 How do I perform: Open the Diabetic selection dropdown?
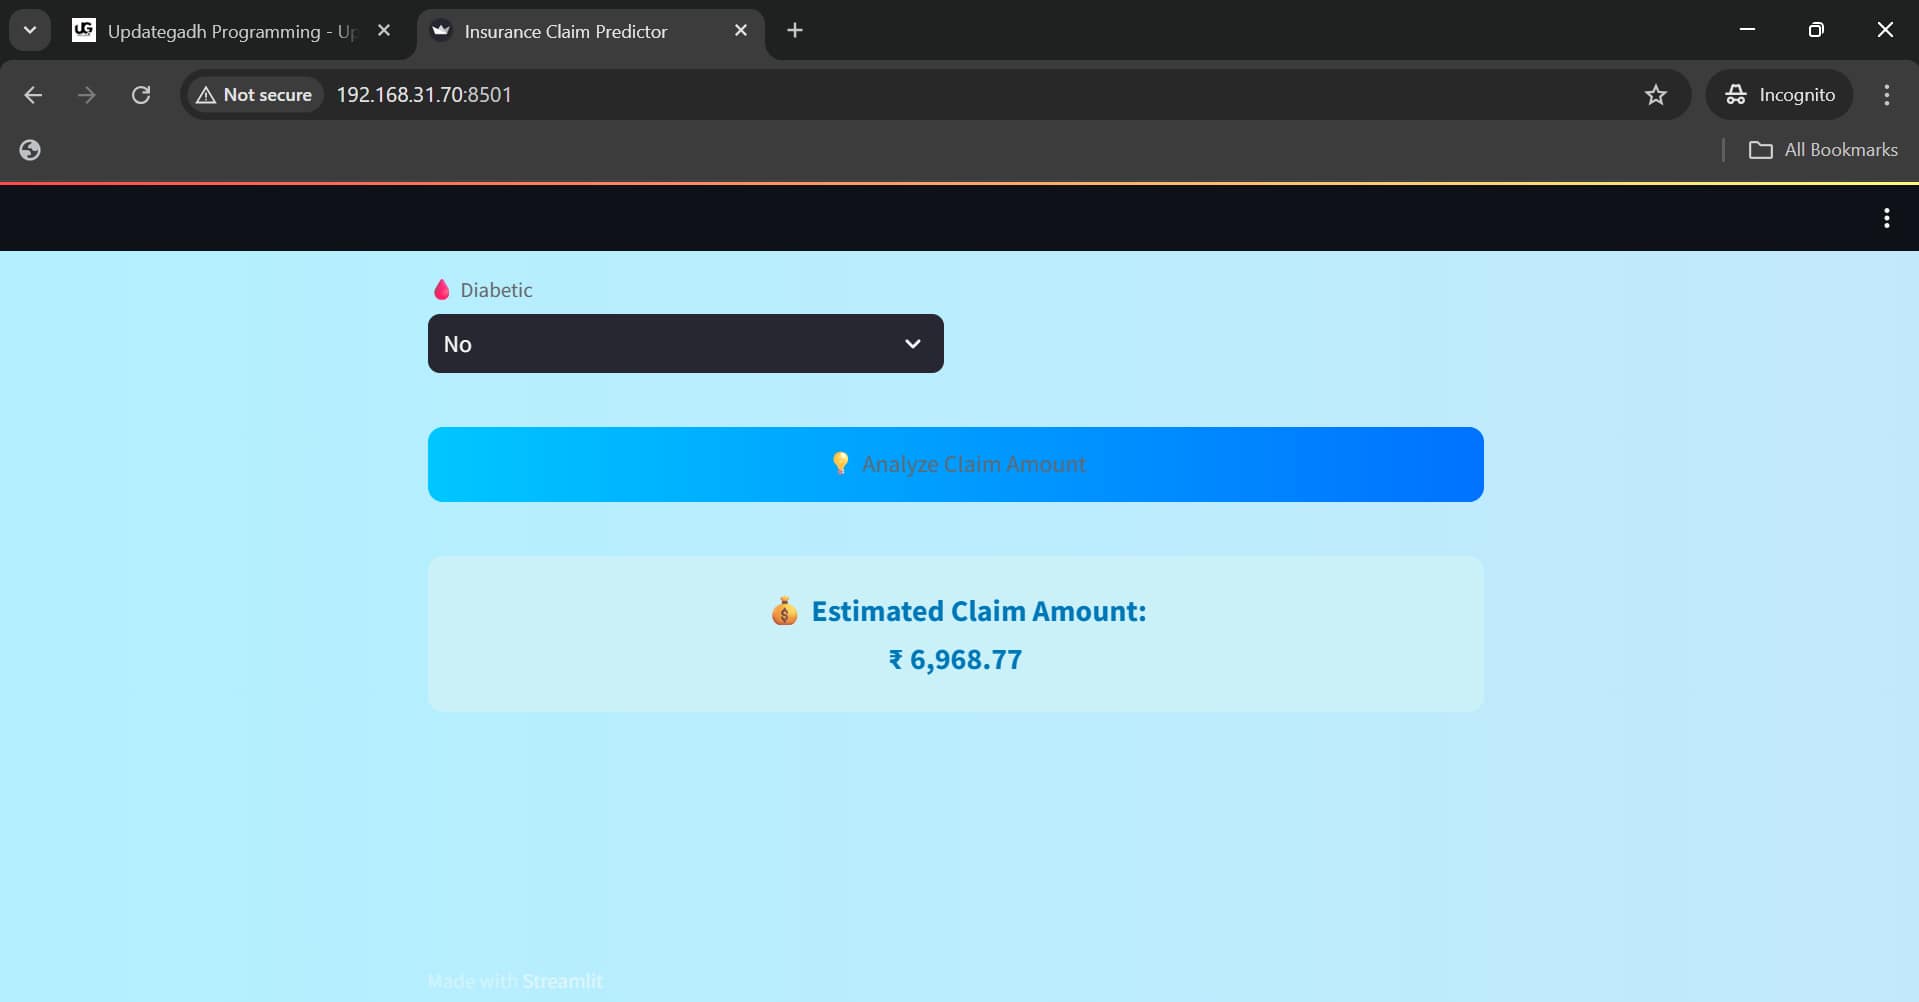685,343
